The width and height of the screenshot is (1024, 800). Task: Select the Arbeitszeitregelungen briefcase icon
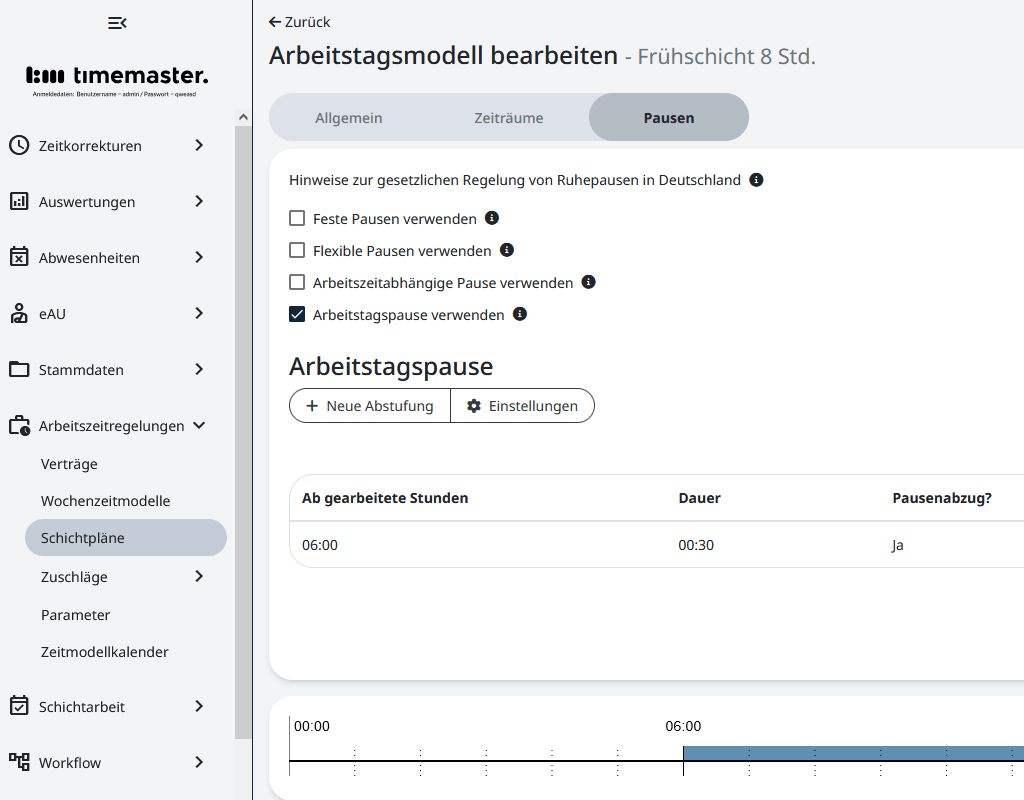tap(18, 425)
